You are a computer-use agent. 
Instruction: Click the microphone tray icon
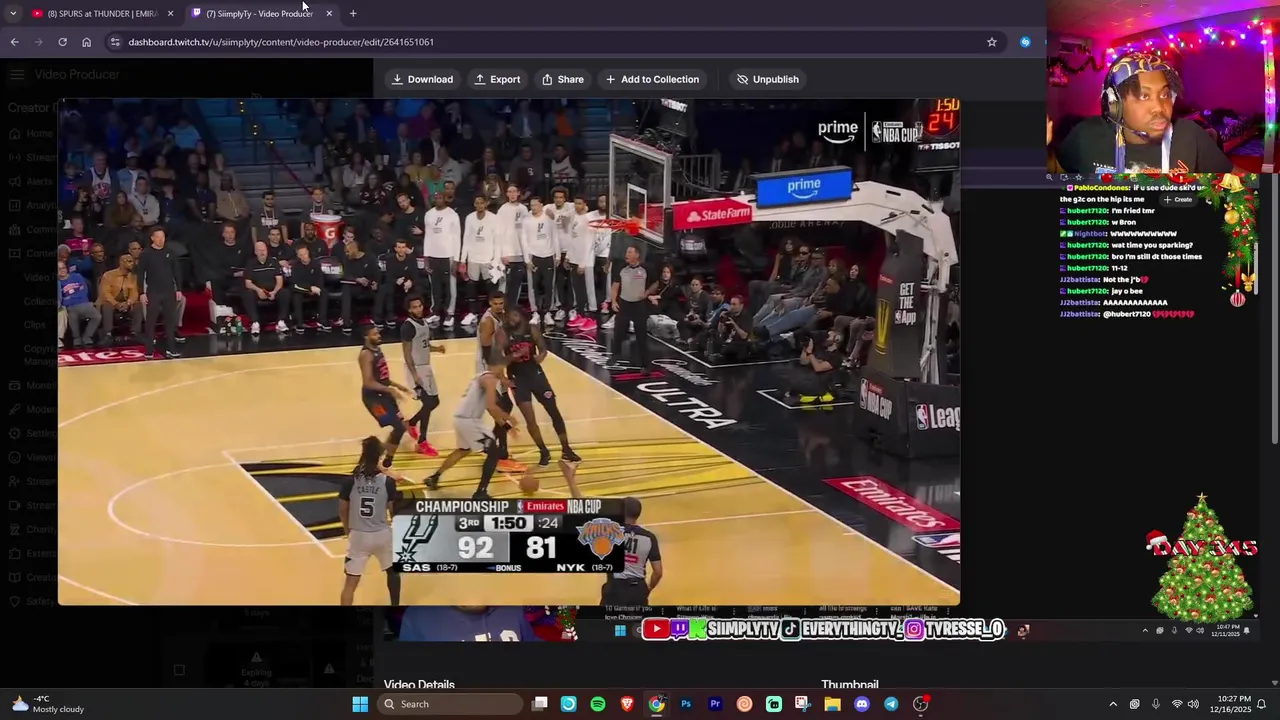(1156, 704)
